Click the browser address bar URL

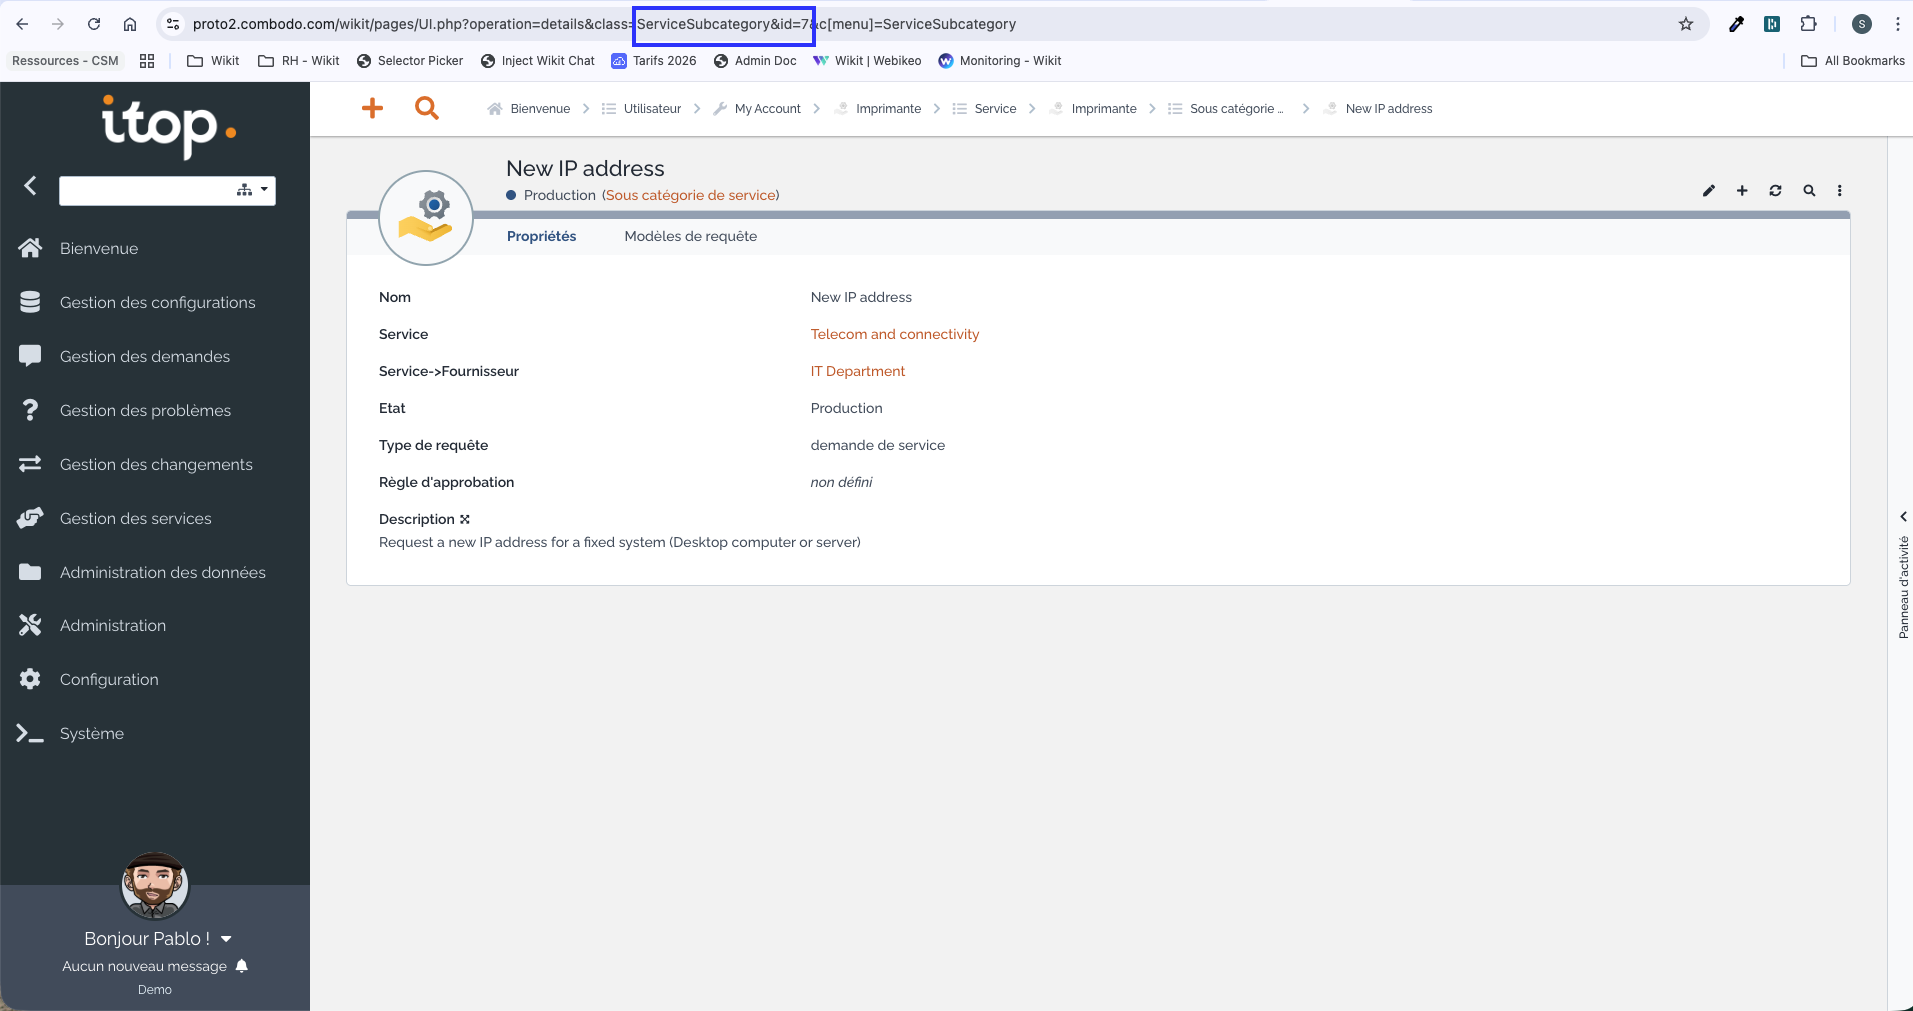pos(604,24)
